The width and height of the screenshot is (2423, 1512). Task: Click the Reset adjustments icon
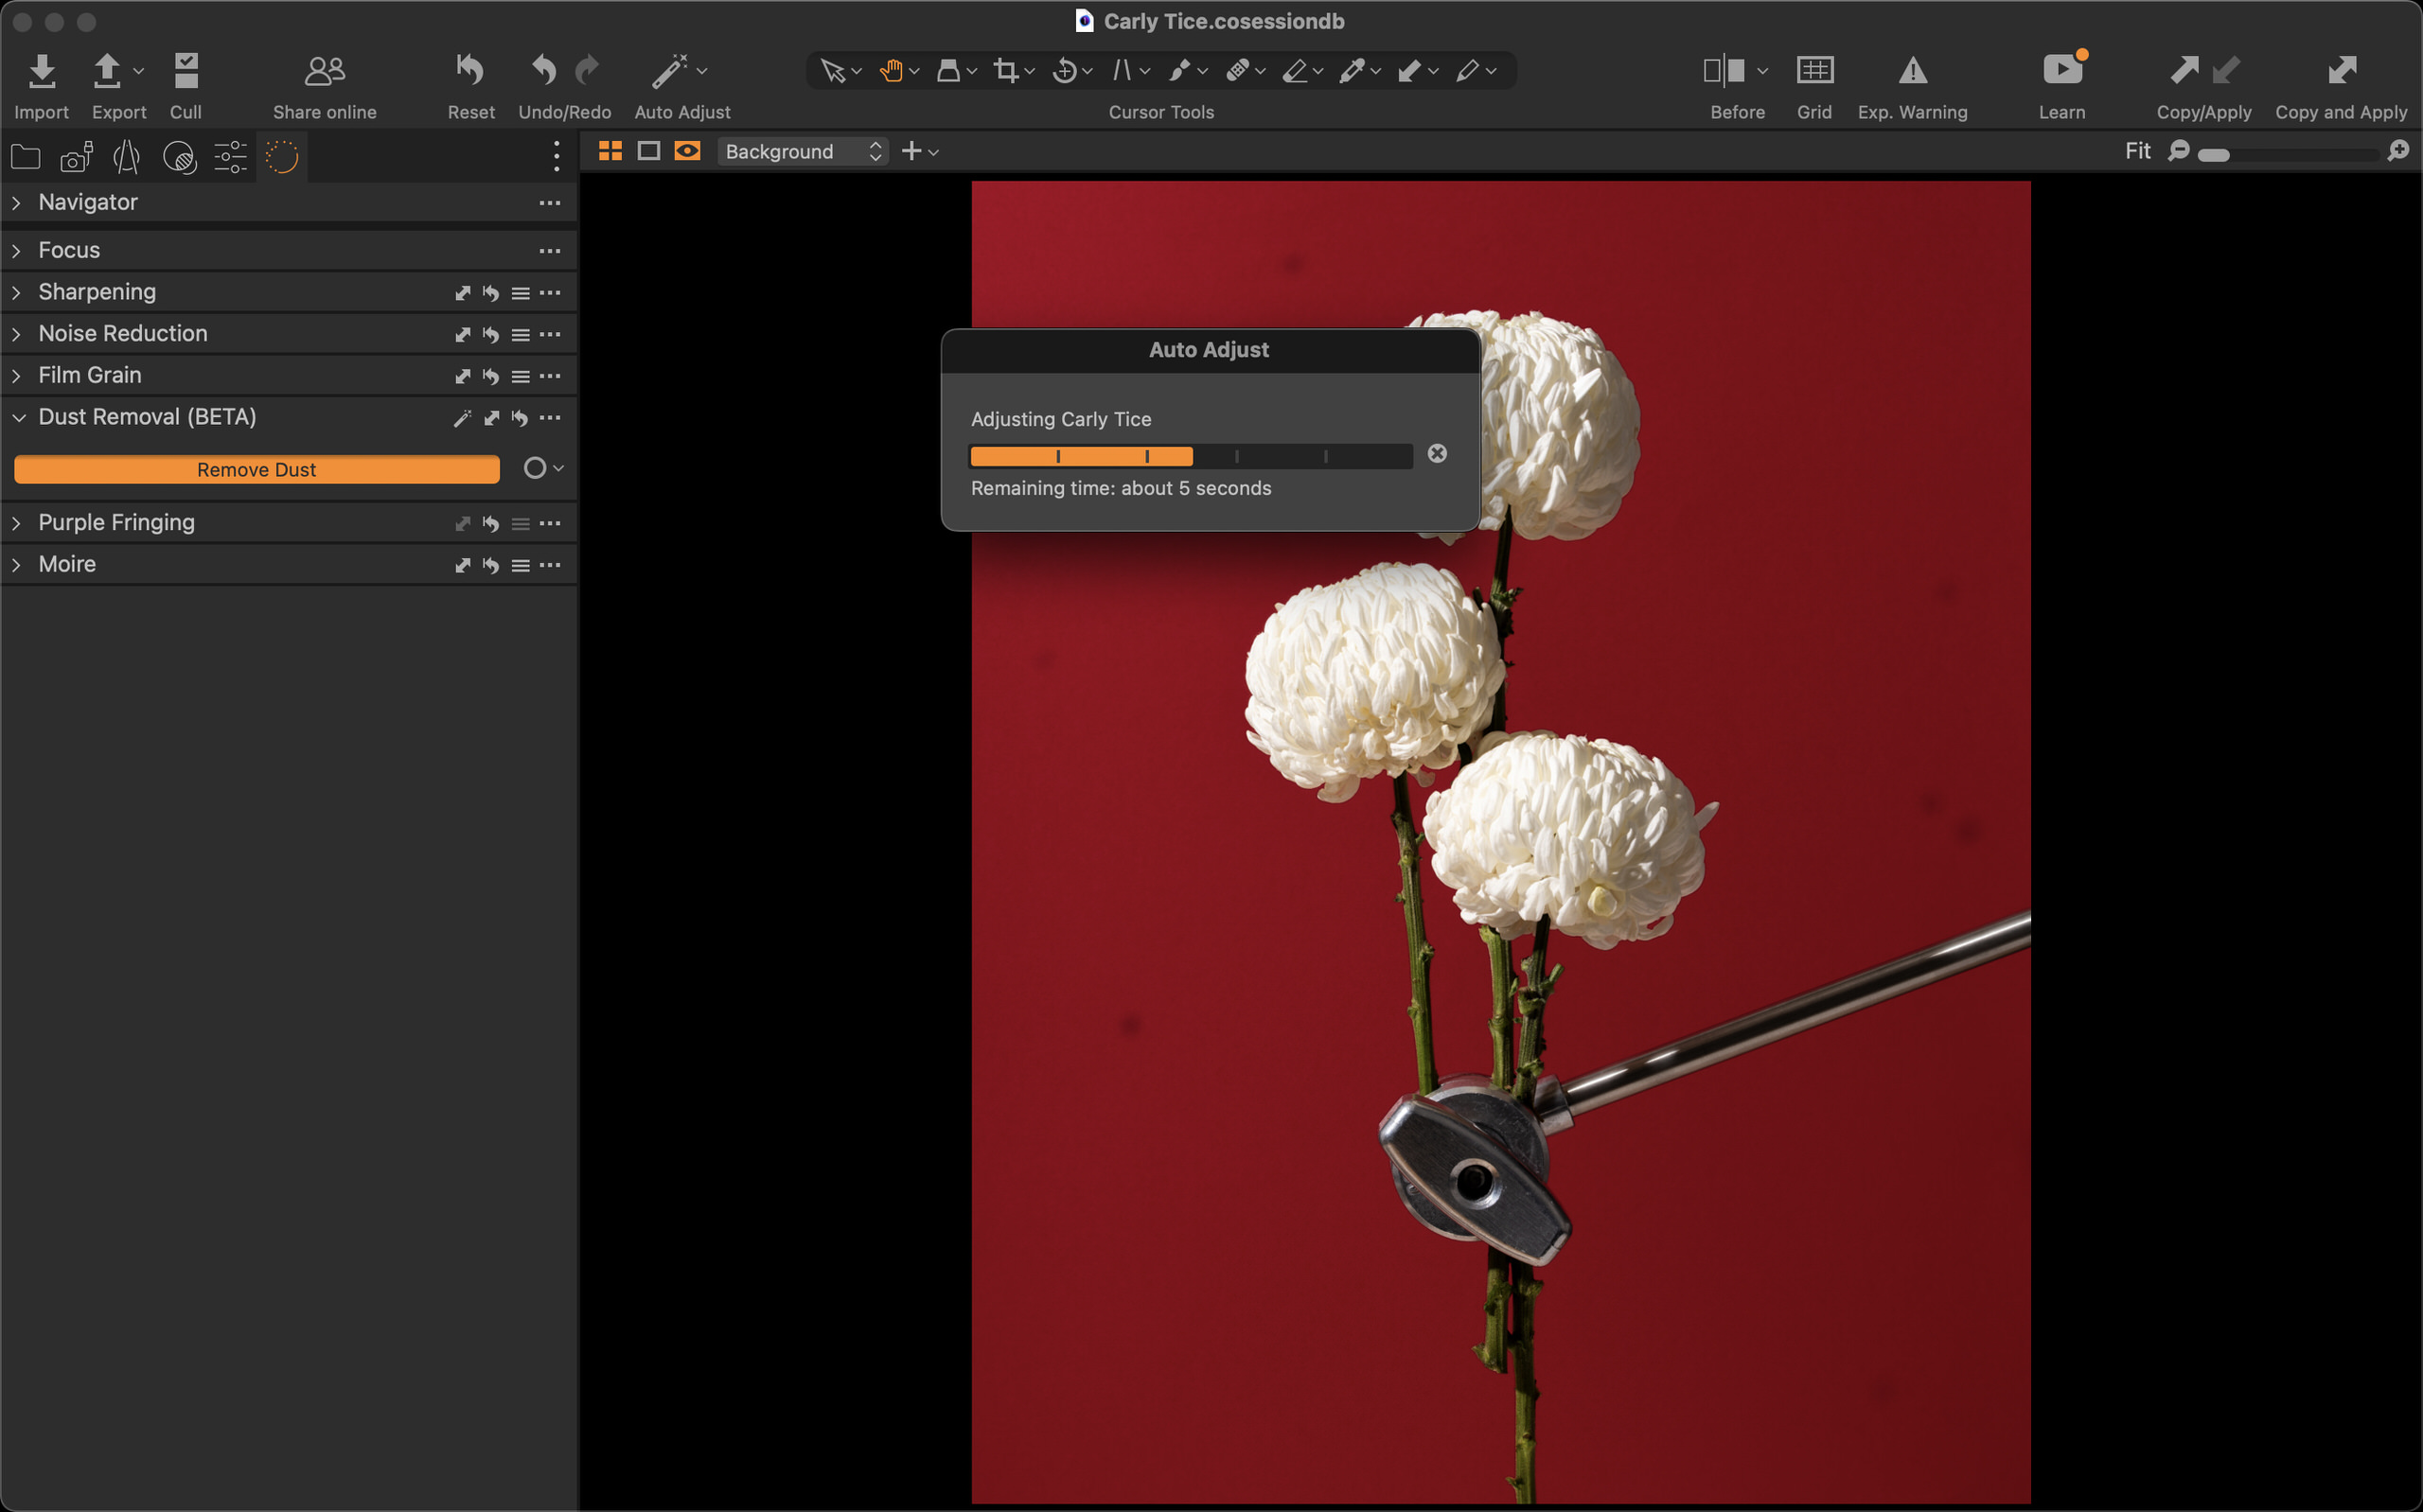(470, 70)
